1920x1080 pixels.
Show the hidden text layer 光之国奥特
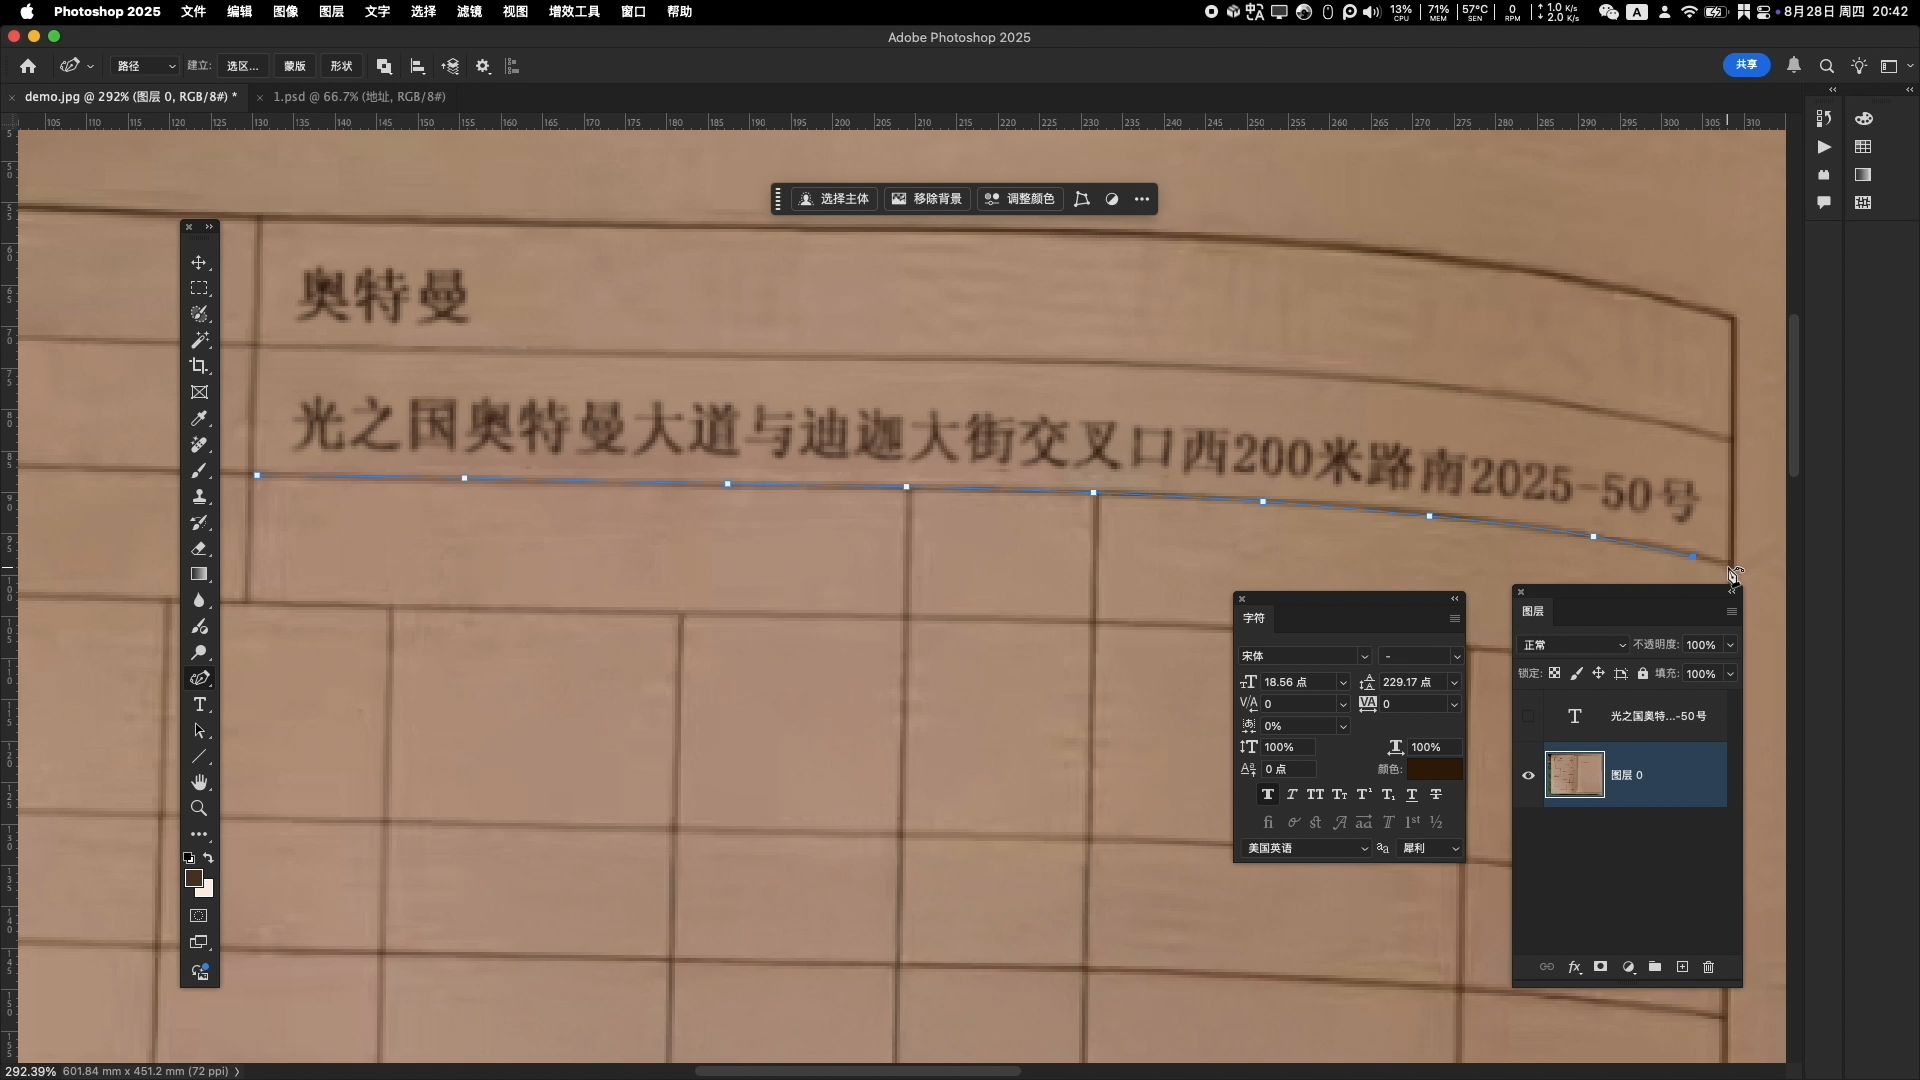coord(1528,716)
